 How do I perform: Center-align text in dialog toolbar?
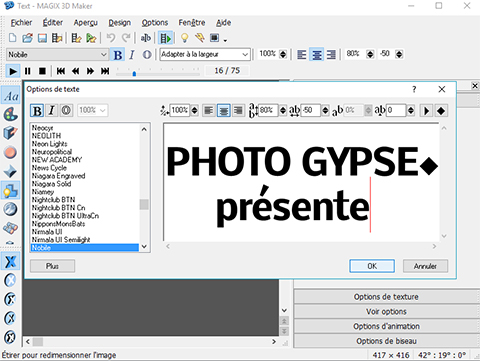223,110
